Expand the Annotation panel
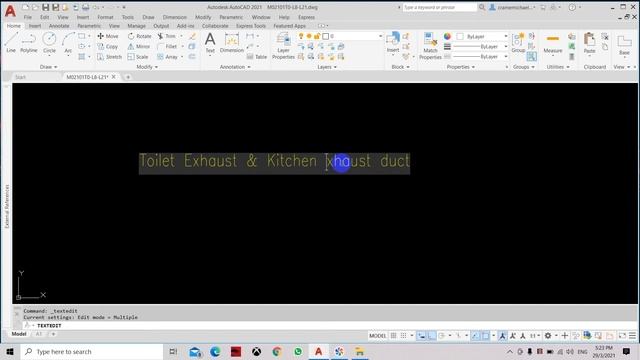 click(x=235, y=67)
